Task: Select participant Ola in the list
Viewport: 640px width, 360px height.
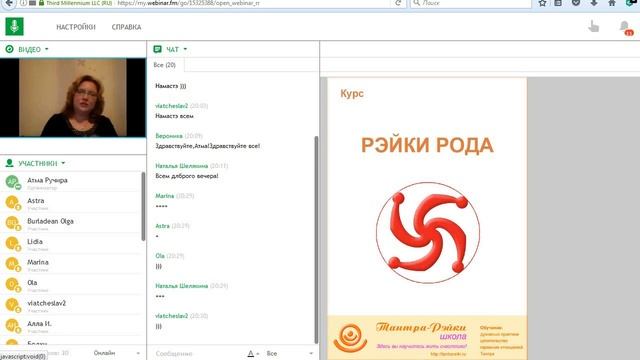Action: click(x=71, y=284)
